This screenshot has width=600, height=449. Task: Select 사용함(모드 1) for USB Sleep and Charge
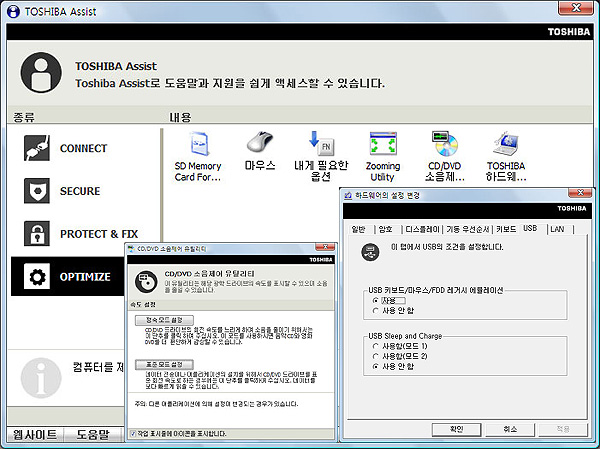coord(375,346)
